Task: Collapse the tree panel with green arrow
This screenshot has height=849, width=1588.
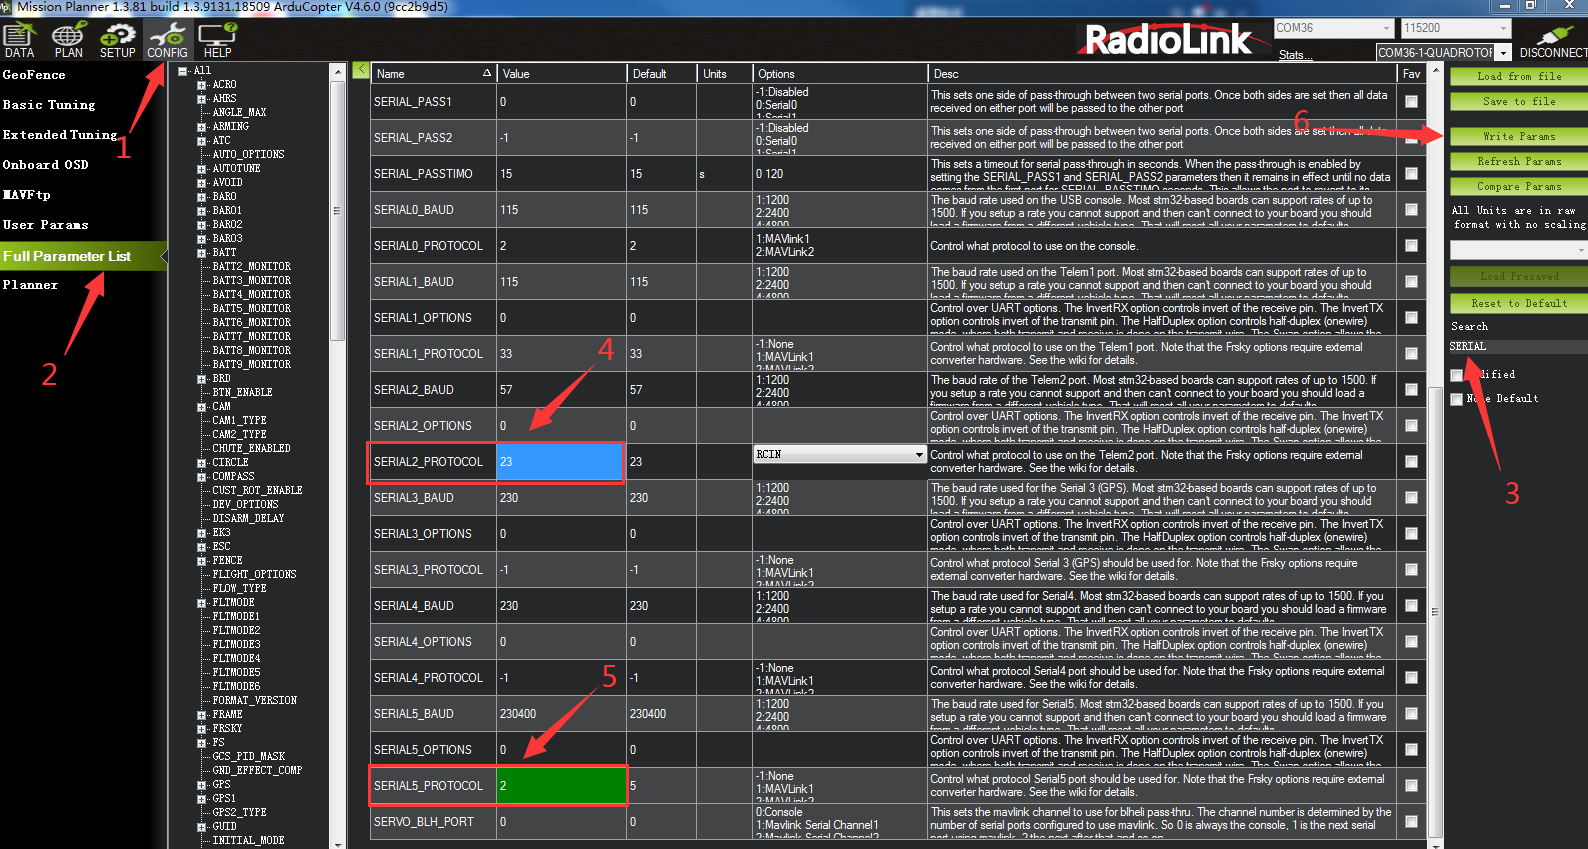Action: point(361,70)
